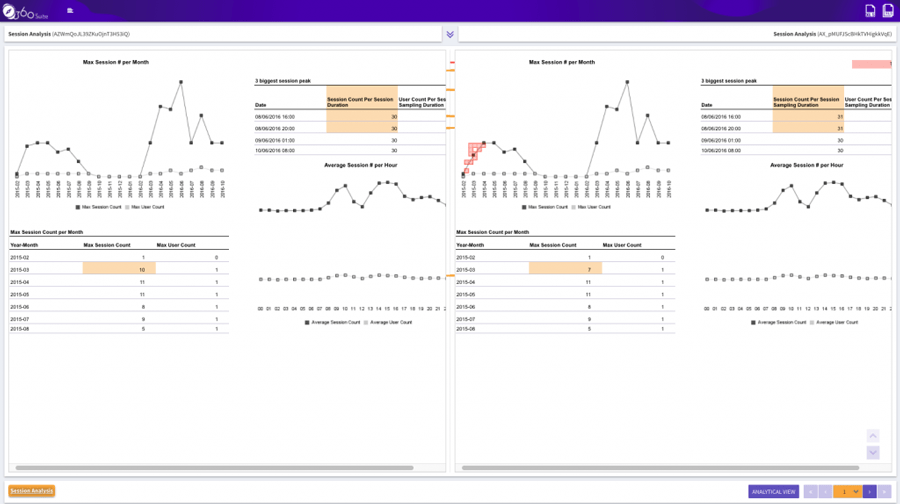This screenshot has width=900, height=504.
Task: Jump to the next difference with the down arrow
Action: point(873,452)
